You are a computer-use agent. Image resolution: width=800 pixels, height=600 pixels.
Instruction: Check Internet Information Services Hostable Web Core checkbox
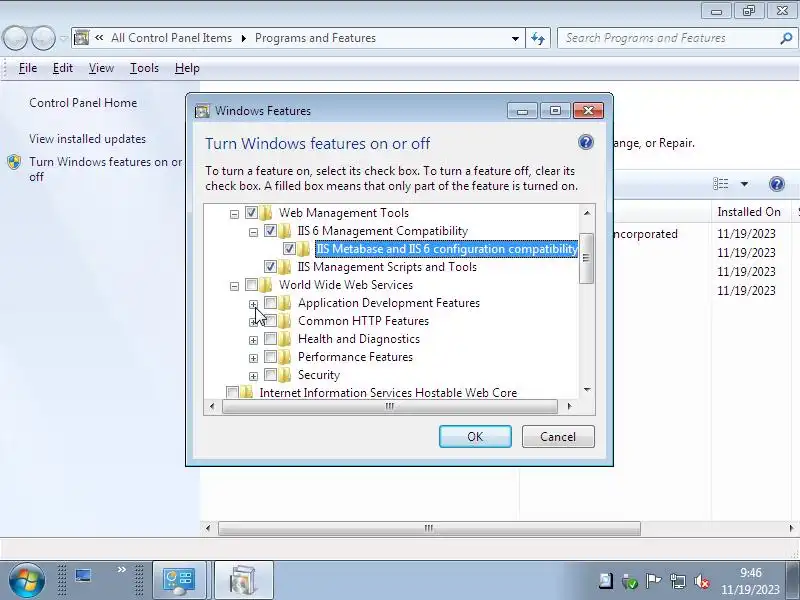[x=232, y=392]
